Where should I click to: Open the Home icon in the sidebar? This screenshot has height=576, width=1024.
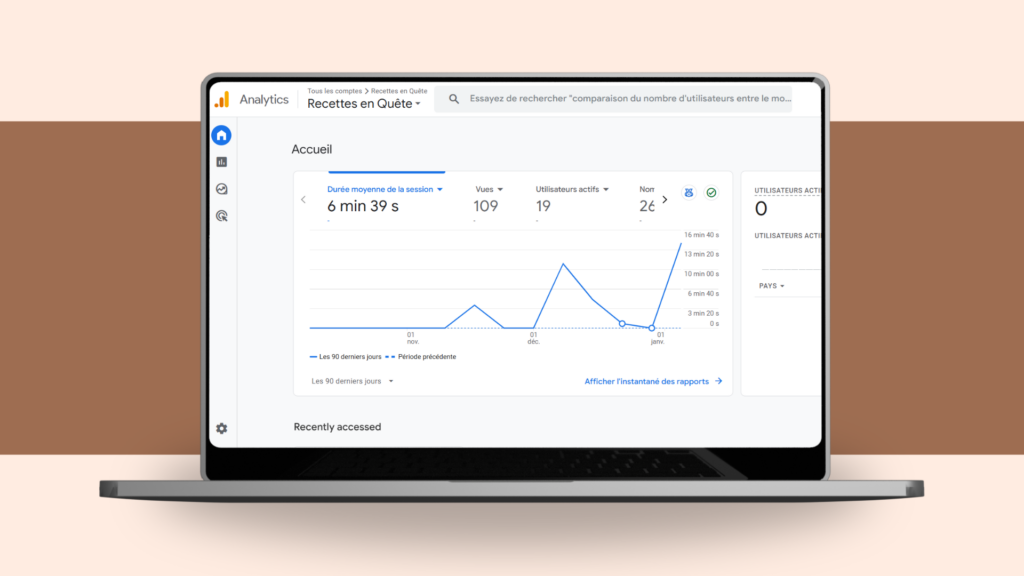tap(221, 135)
